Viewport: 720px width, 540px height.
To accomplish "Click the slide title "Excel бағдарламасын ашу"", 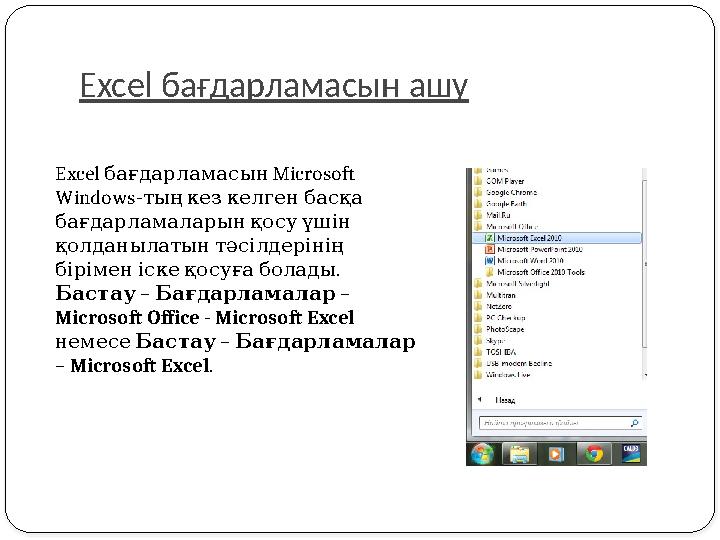I will pyautogui.click(x=274, y=85).
